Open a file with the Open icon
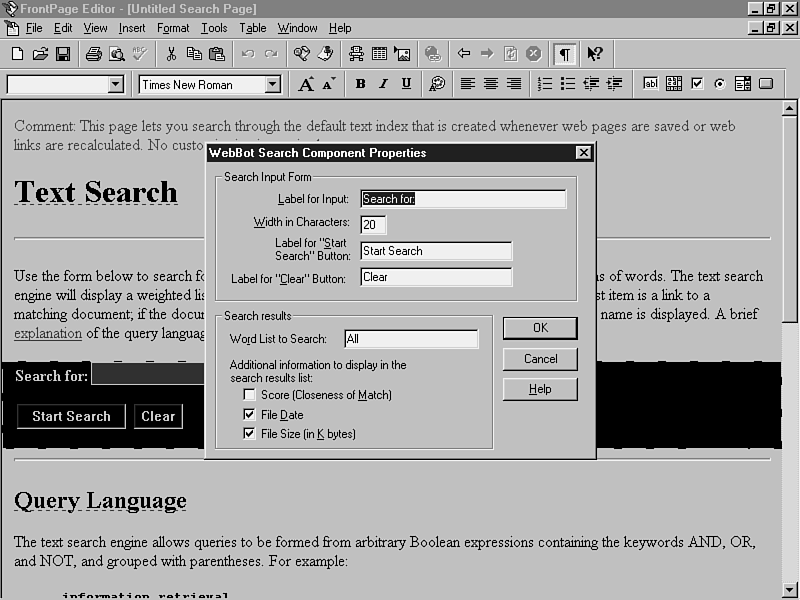This screenshot has width=800, height=600. tap(40, 54)
